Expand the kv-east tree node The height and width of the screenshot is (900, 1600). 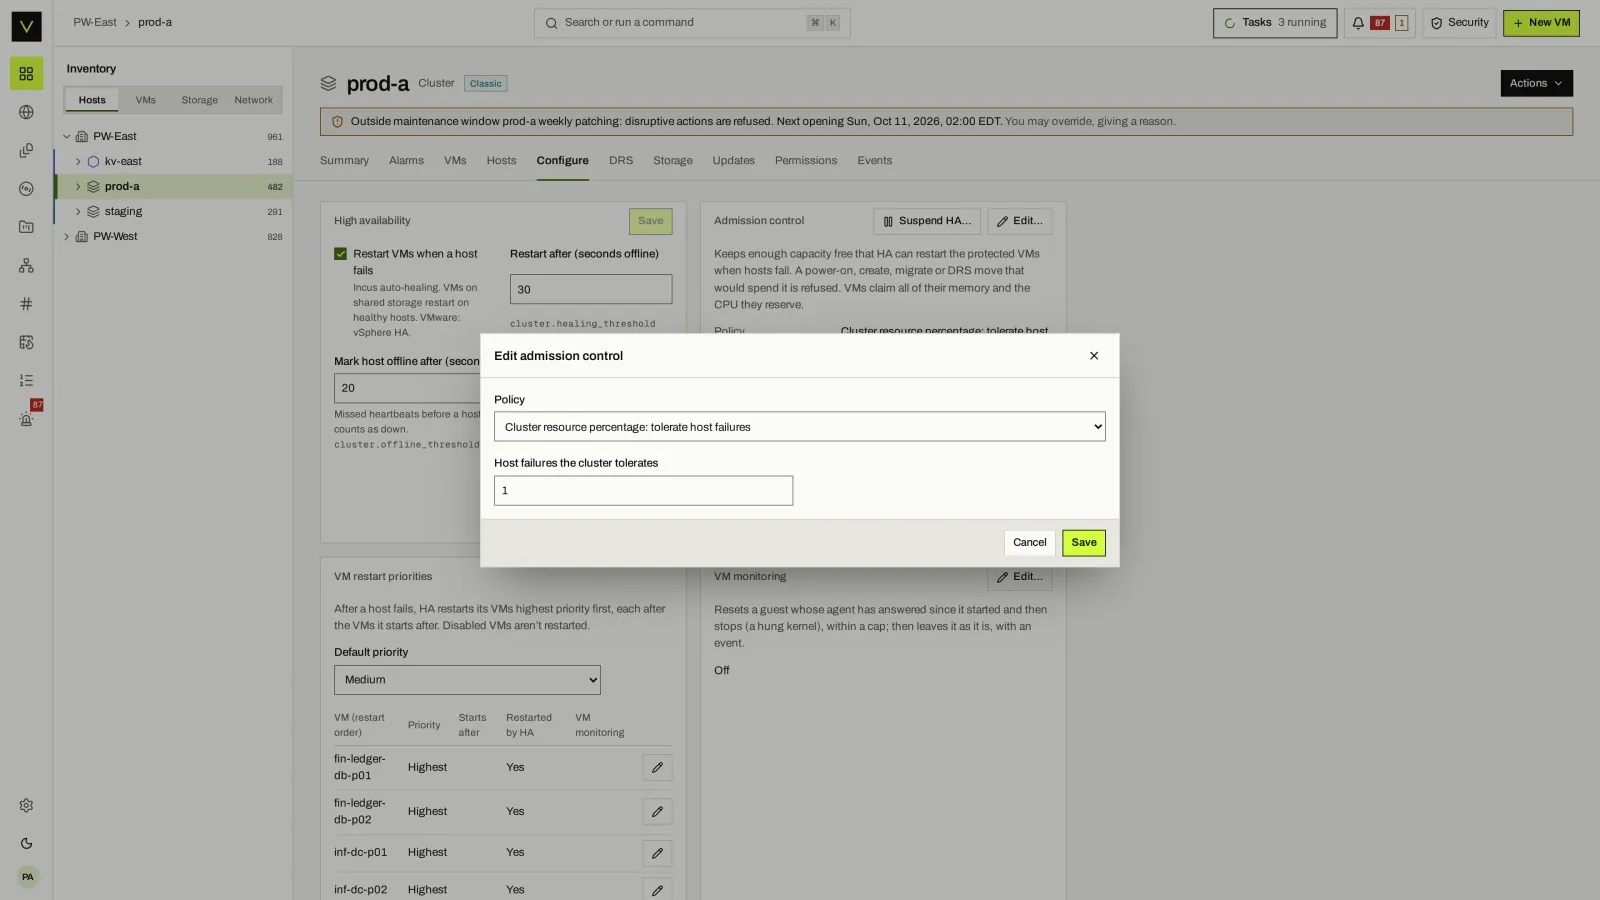point(78,162)
